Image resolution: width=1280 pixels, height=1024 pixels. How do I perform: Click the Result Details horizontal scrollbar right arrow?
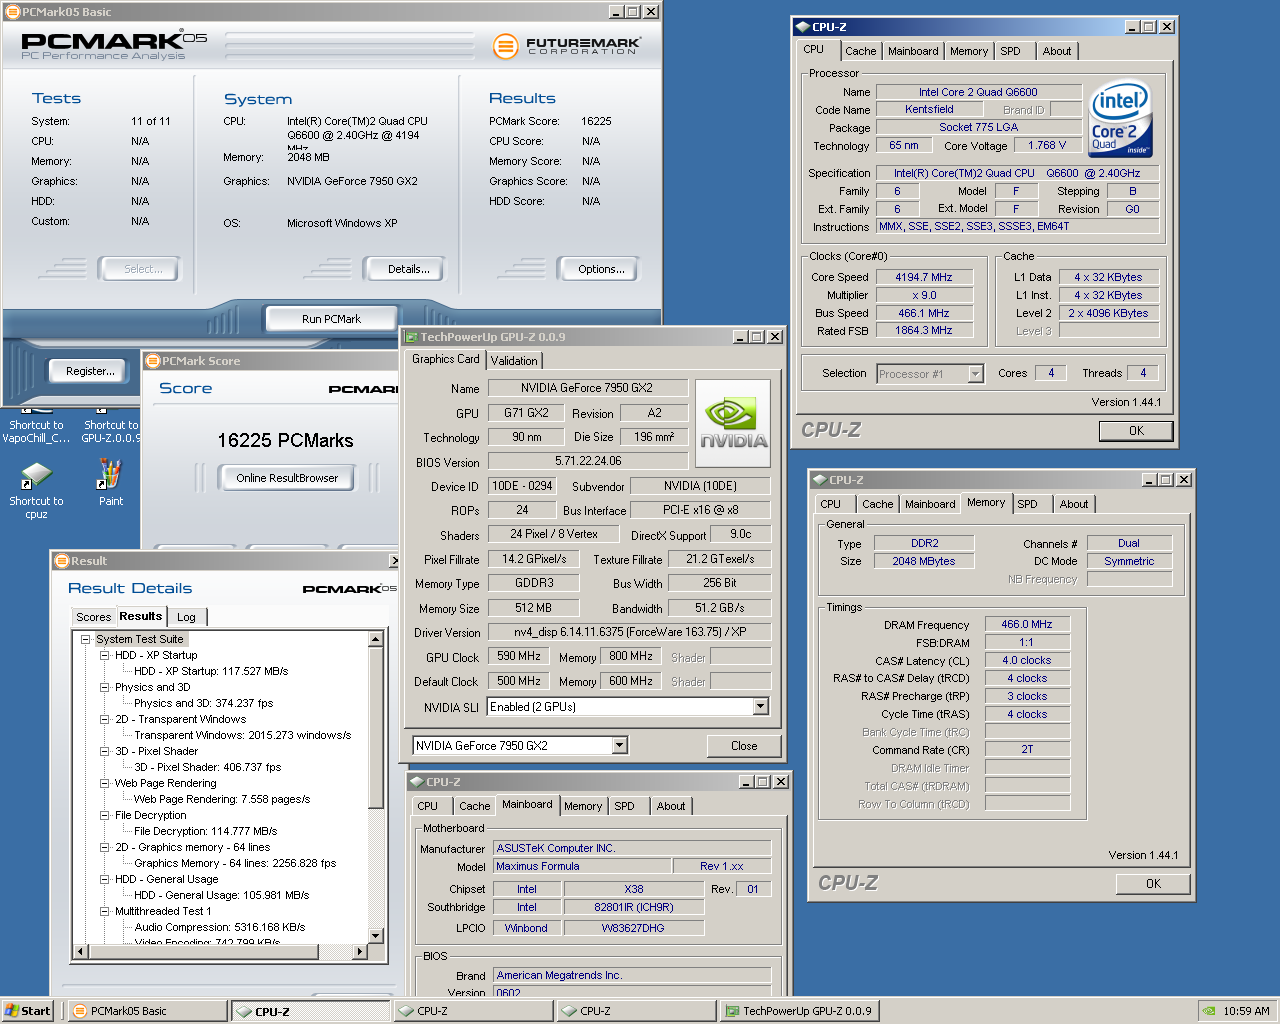[361, 951]
